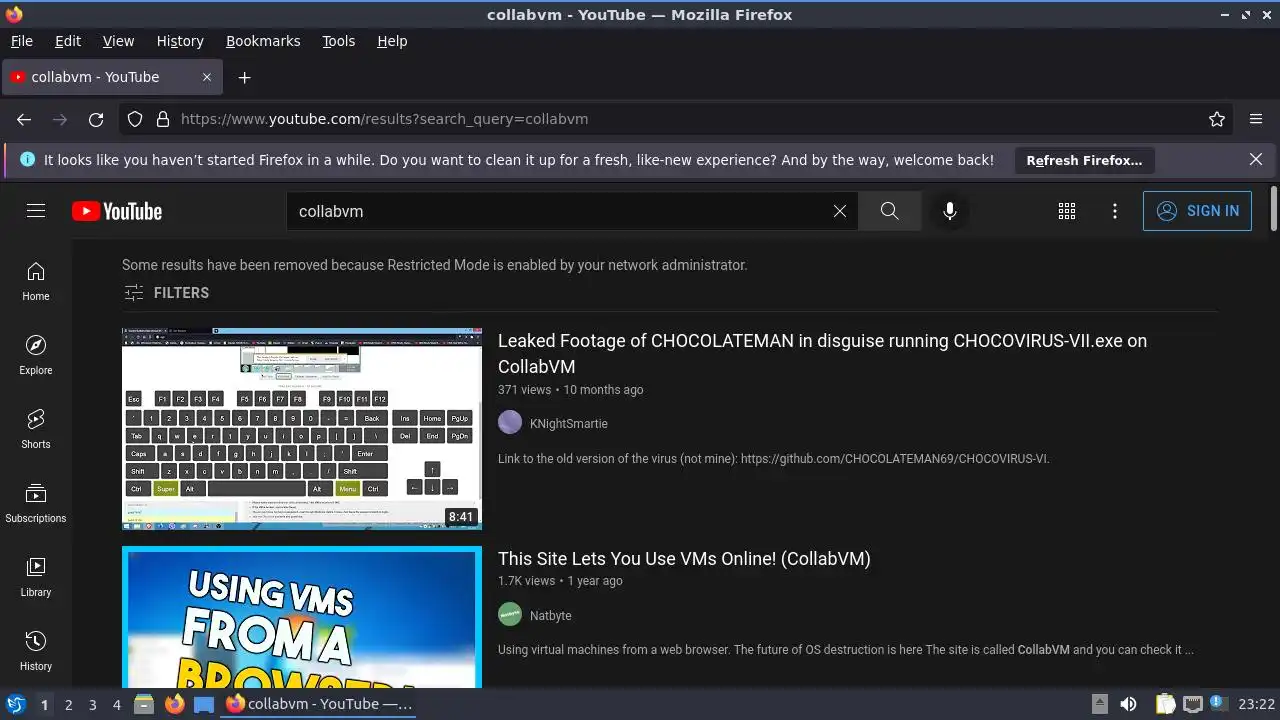Viewport: 1280px width, 720px height.
Task: Open History in the sidebar
Action: 36,651
